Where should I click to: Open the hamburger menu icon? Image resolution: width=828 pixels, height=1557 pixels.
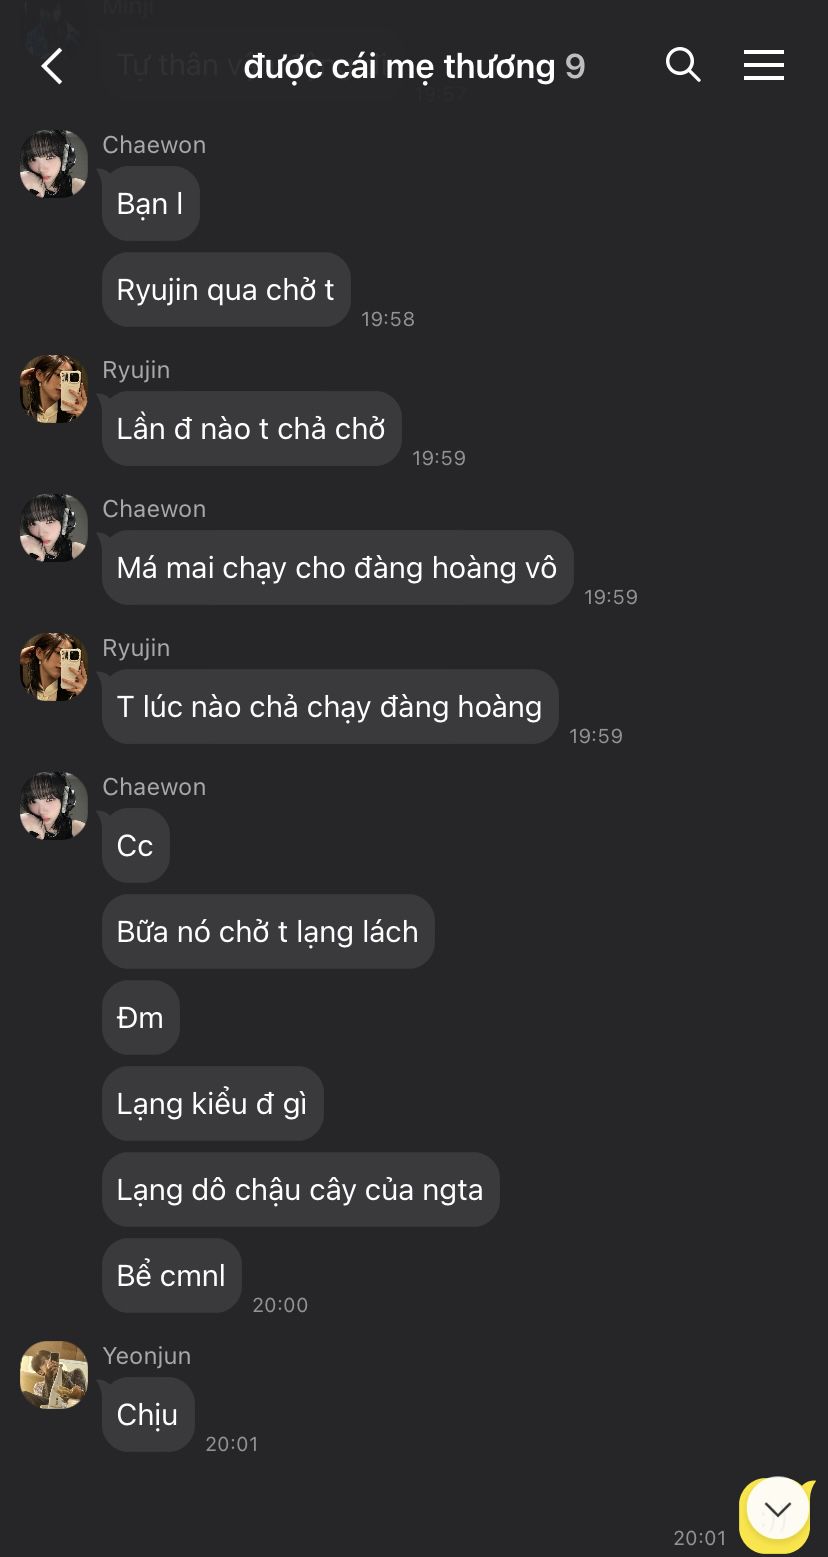[x=764, y=66]
